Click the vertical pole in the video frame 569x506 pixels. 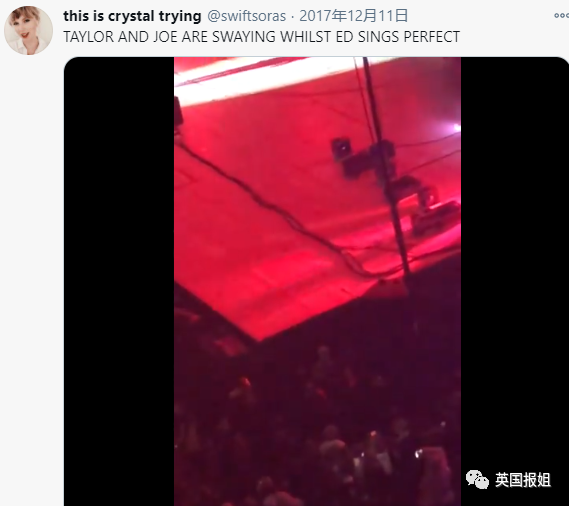[386, 174]
